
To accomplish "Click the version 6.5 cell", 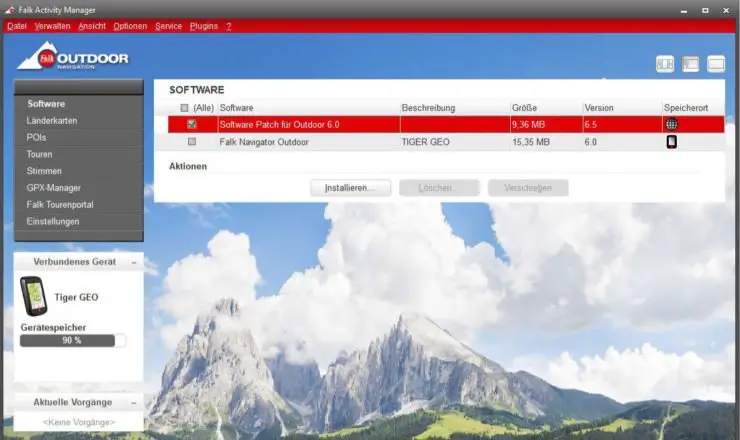I will pos(590,125).
